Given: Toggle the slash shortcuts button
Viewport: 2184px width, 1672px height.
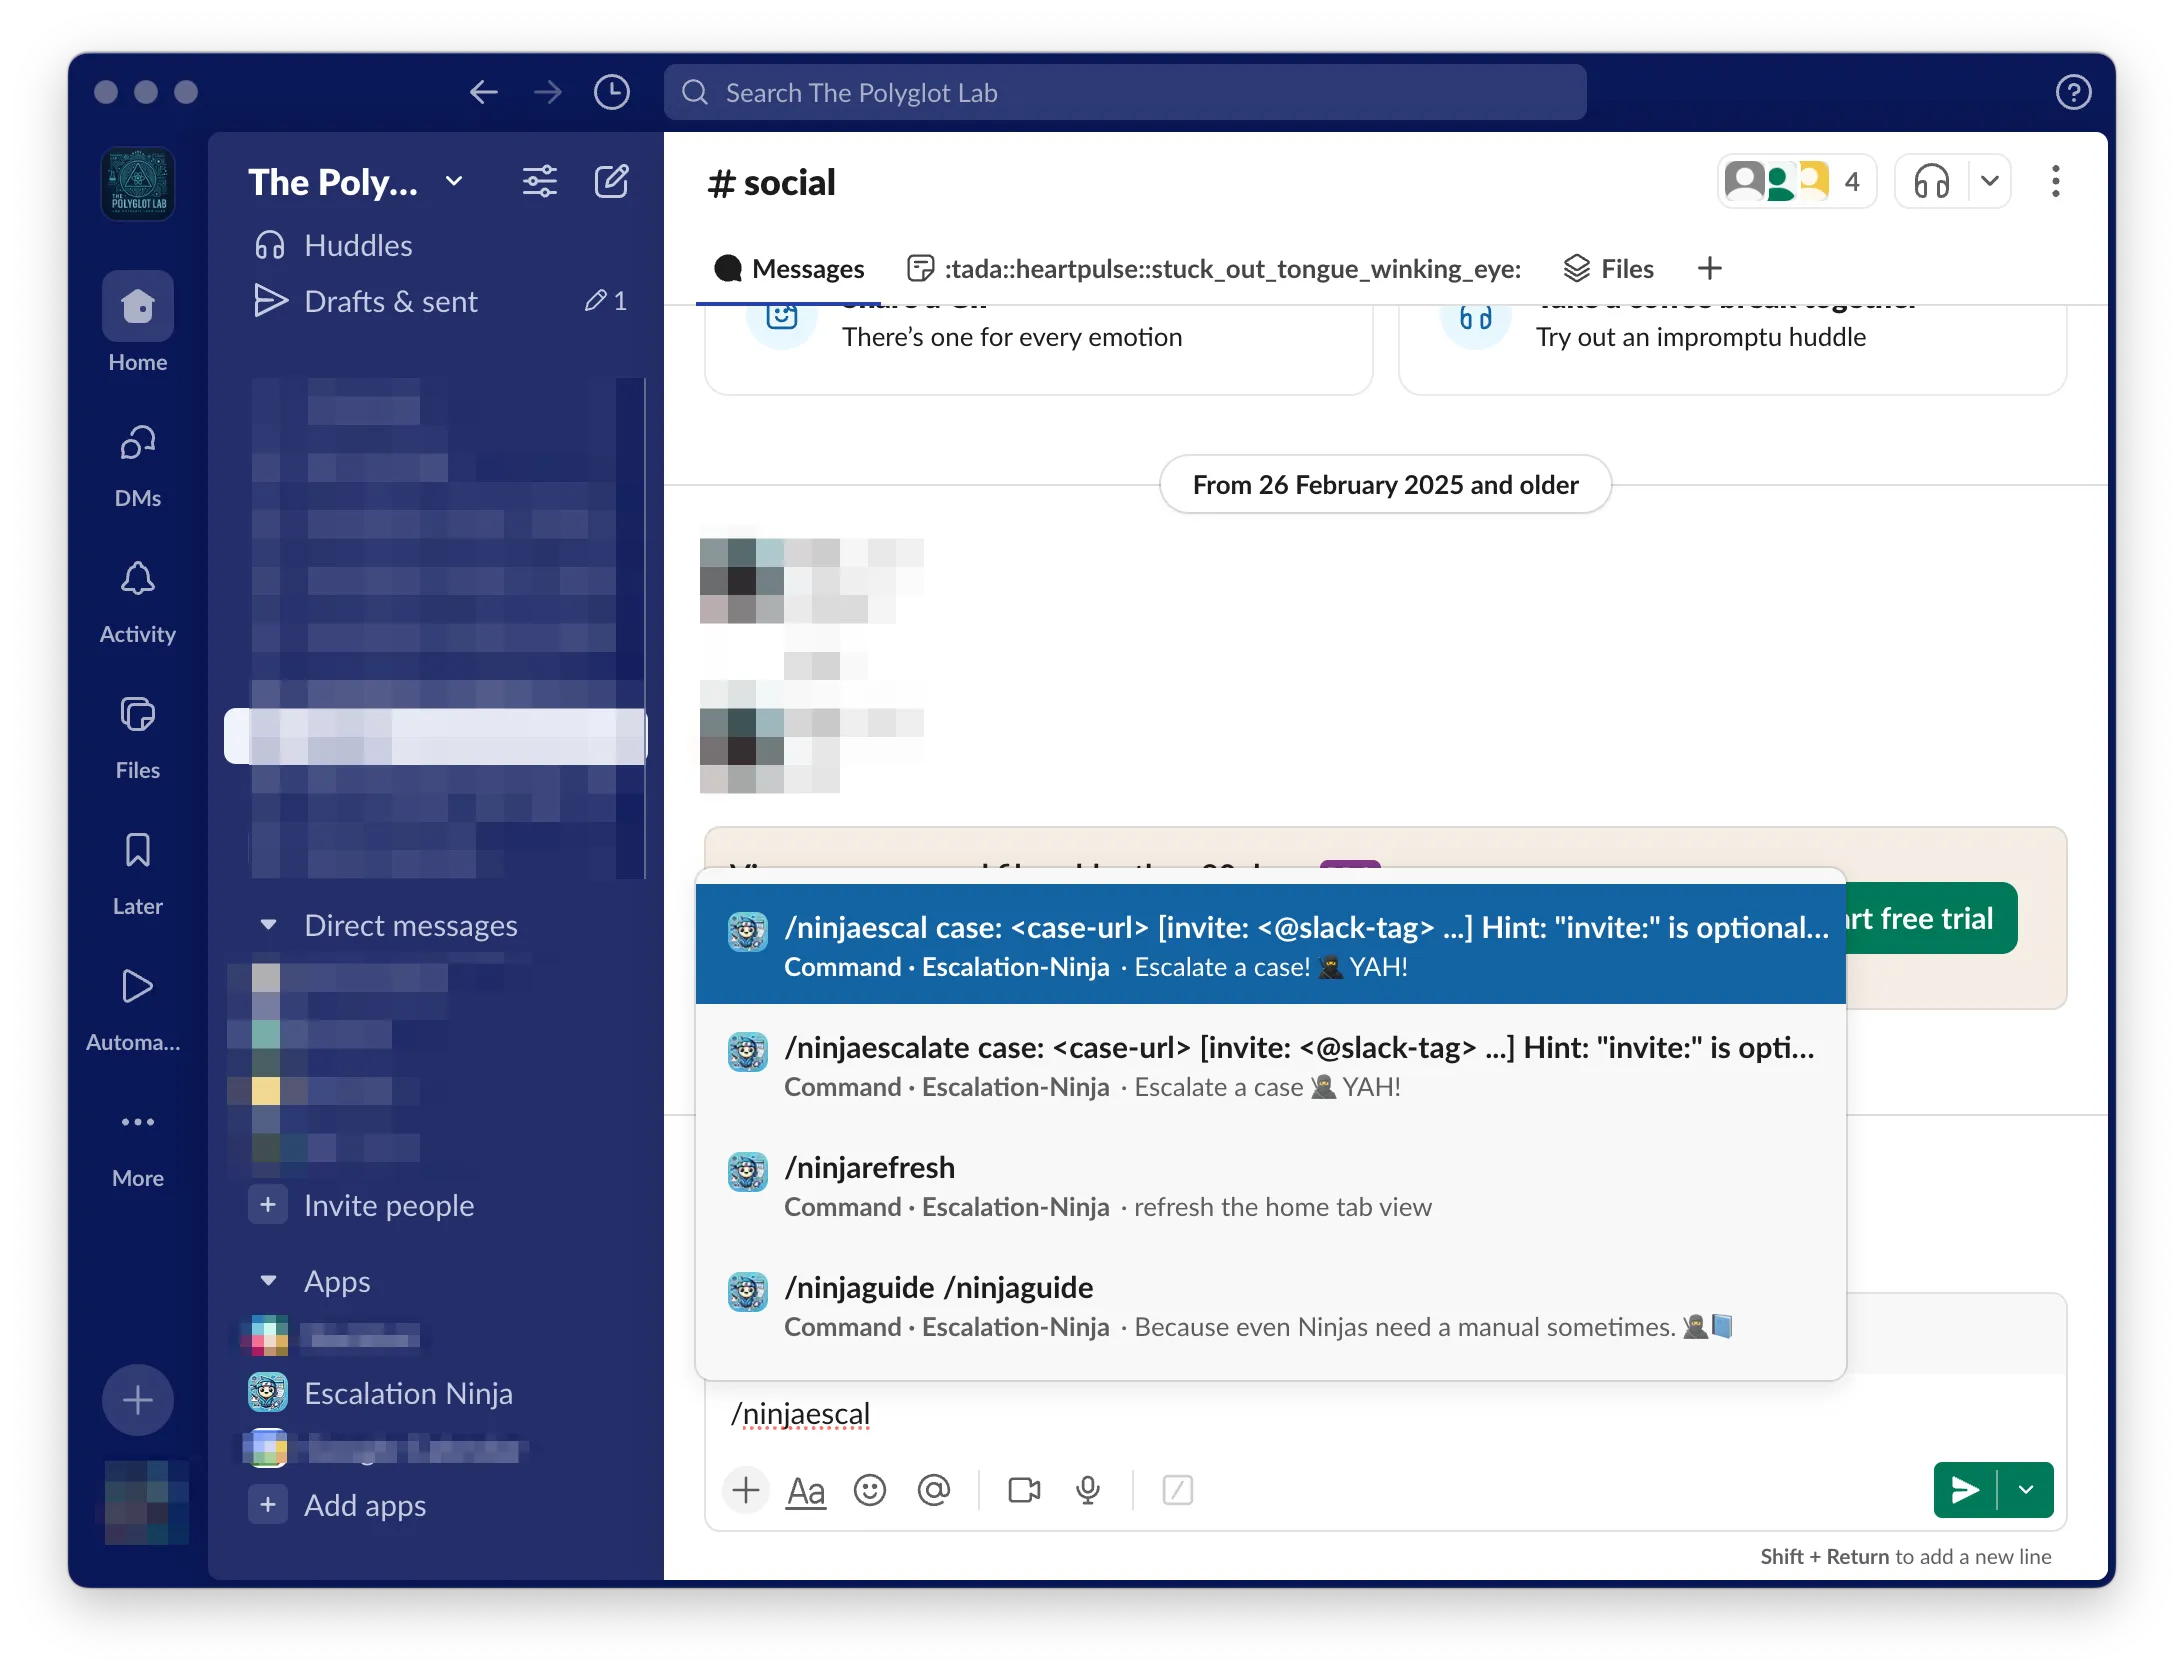Looking at the screenshot, I should [1177, 1490].
